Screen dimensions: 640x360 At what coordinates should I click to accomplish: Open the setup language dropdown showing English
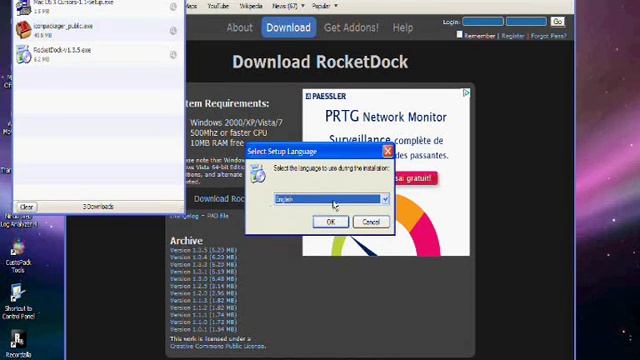click(x=332, y=199)
